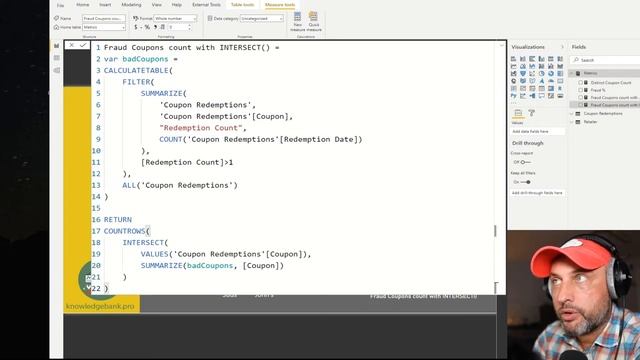
Task: Select the Matrix visual
Action: click(551, 88)
